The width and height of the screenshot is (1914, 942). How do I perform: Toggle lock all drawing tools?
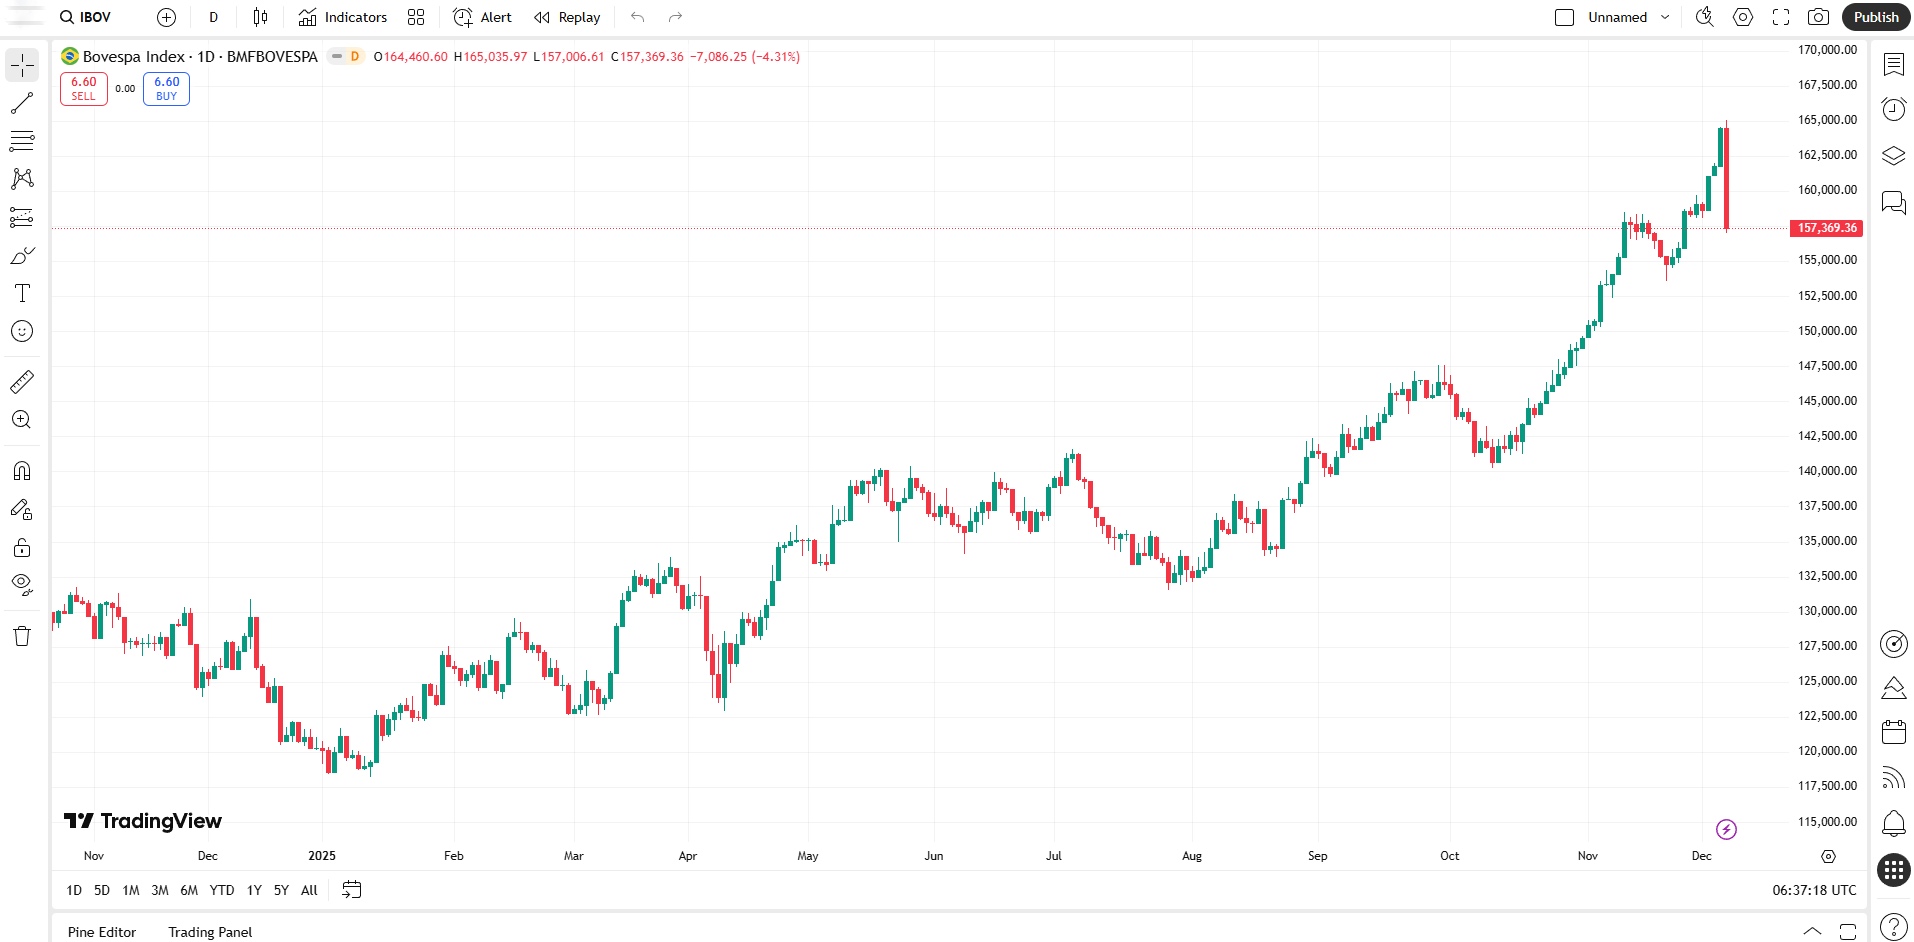point(22,547)
